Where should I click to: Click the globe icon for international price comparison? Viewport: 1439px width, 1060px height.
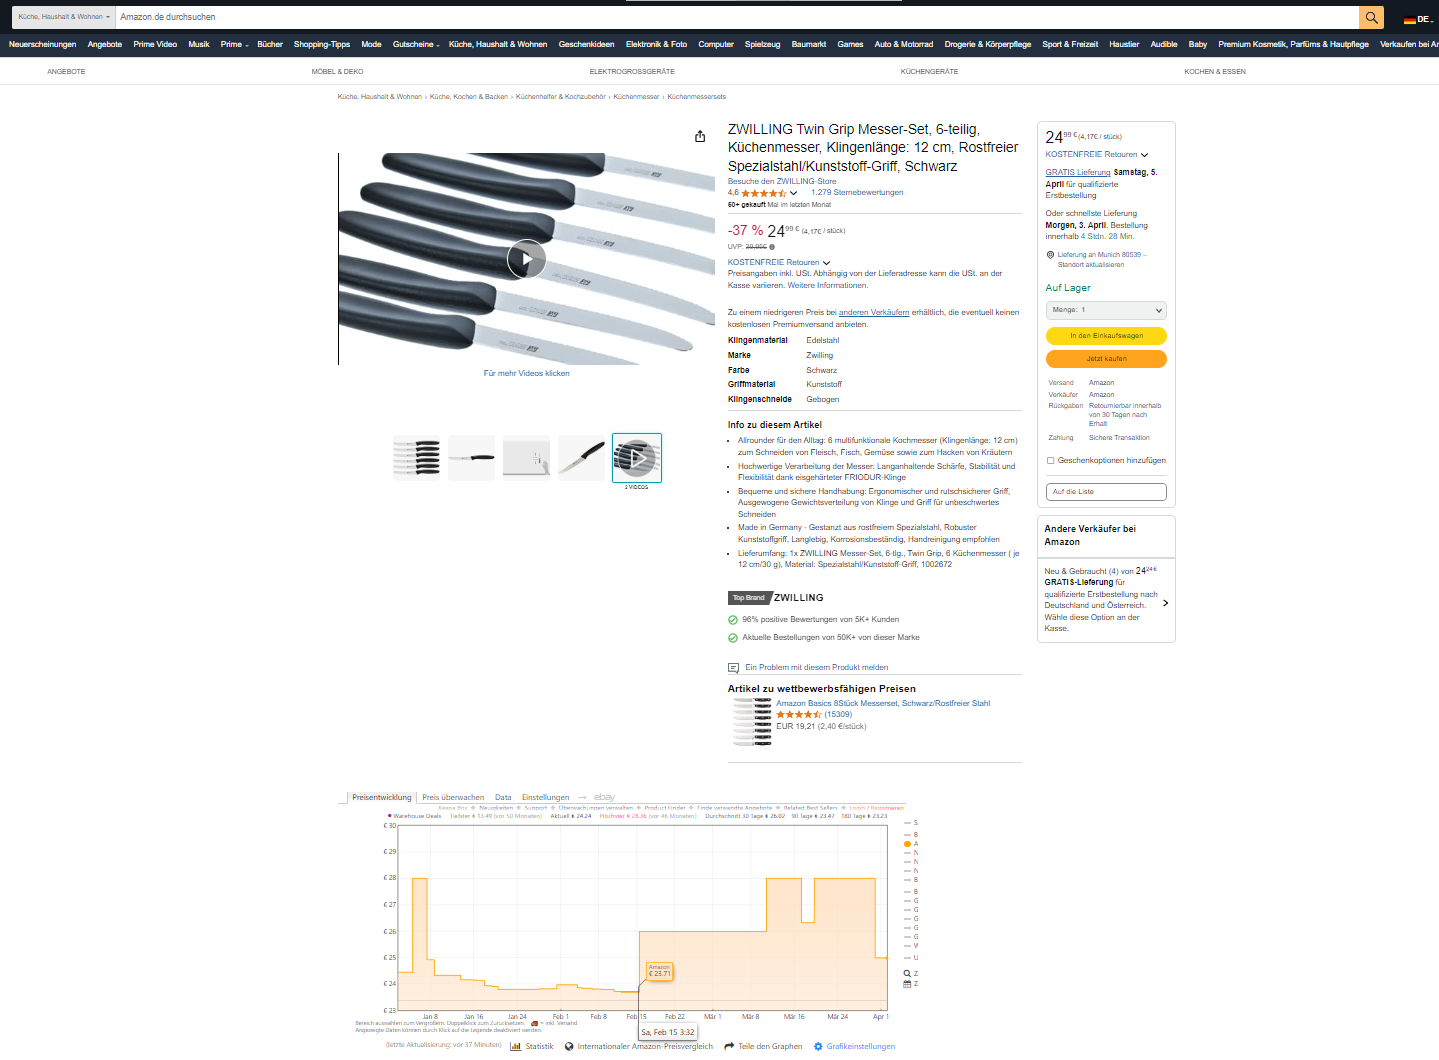pyautogui.click(x=569, y=1046)
